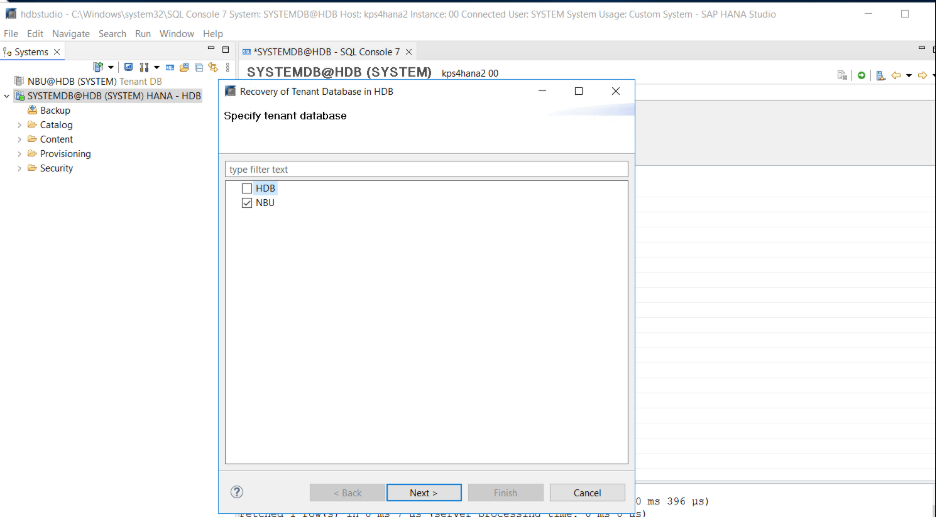Click the 'Specify tenant database' heading

[x=285, y=116]
